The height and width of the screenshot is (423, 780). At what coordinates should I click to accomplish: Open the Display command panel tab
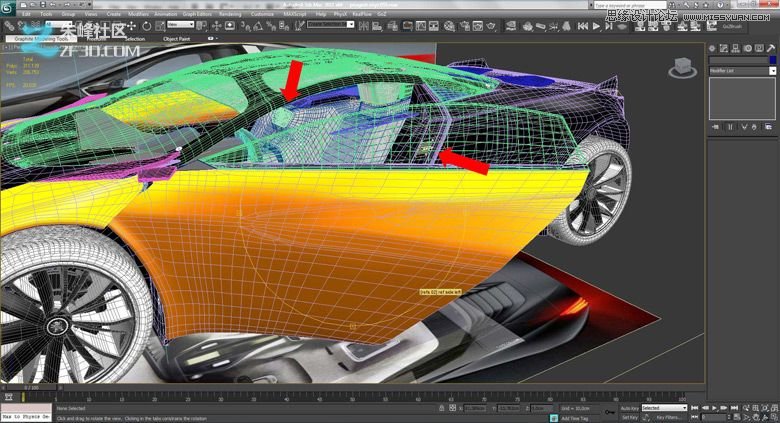759,48
